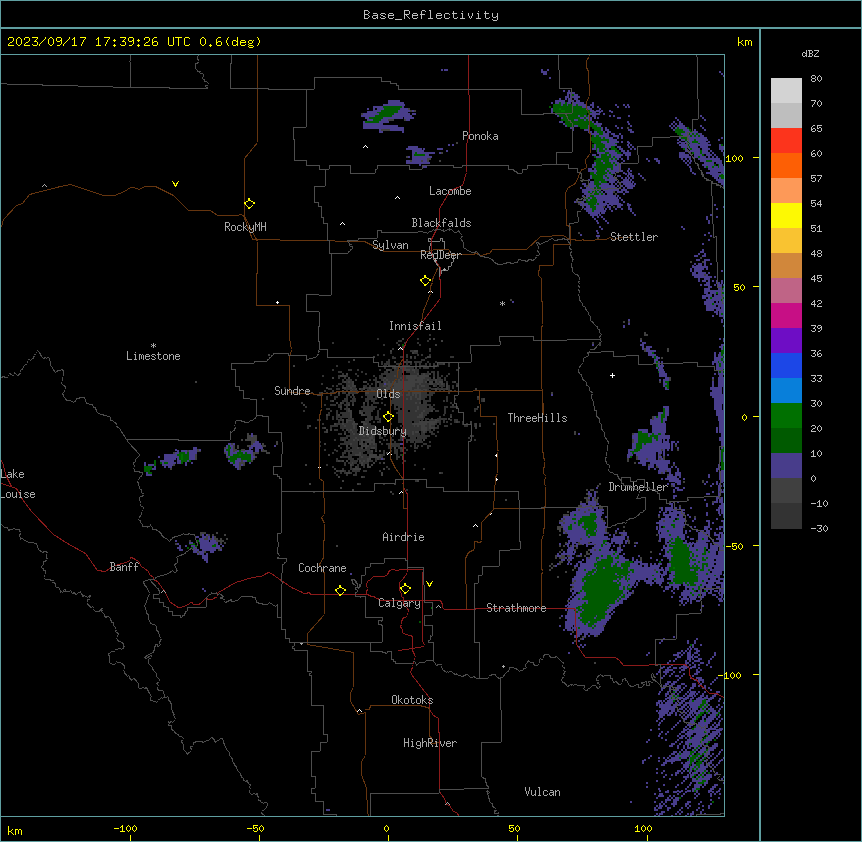862x842 pixels.
Task: Click the light gray 70-80 dBZ legend swatch
Action: (786, 91)
